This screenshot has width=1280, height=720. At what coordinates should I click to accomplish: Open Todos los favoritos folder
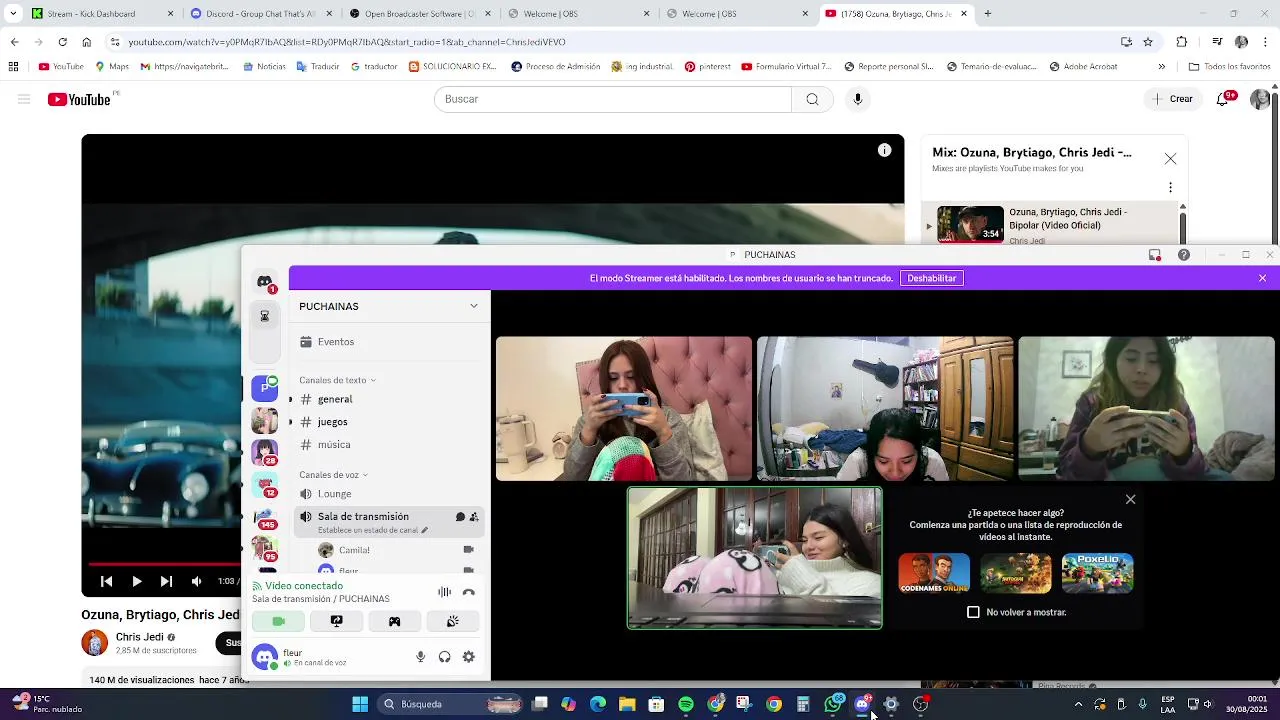(x=1229, y=67)
